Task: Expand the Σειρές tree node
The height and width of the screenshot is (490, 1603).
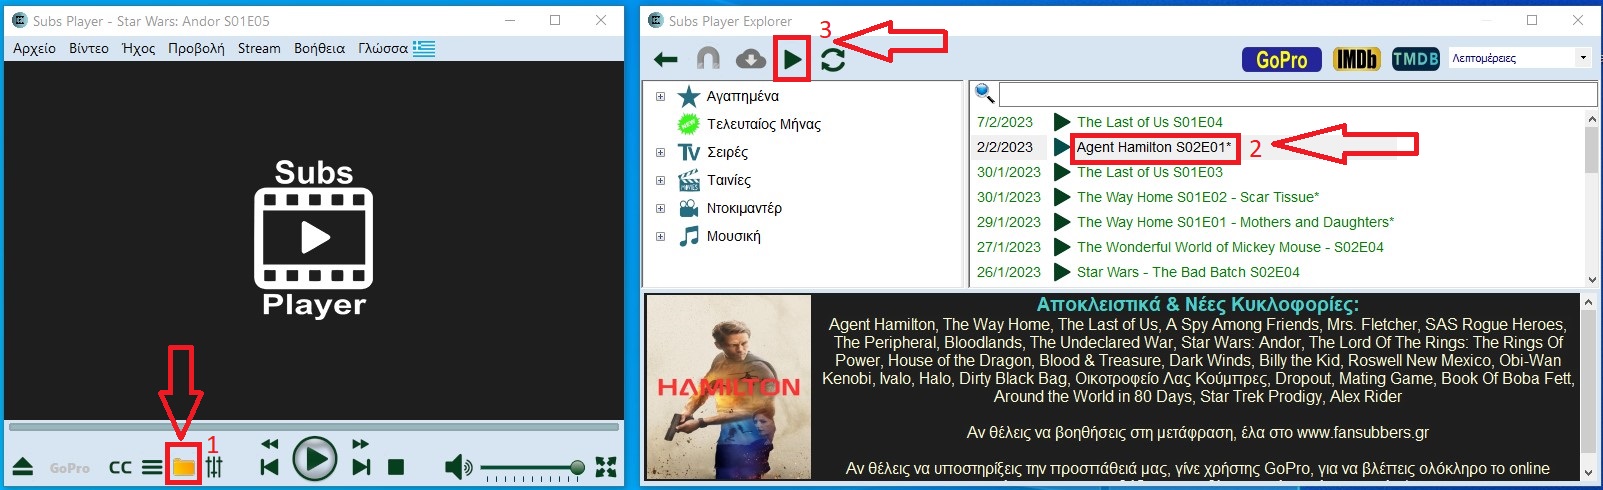Action: [x=660, y=153]
